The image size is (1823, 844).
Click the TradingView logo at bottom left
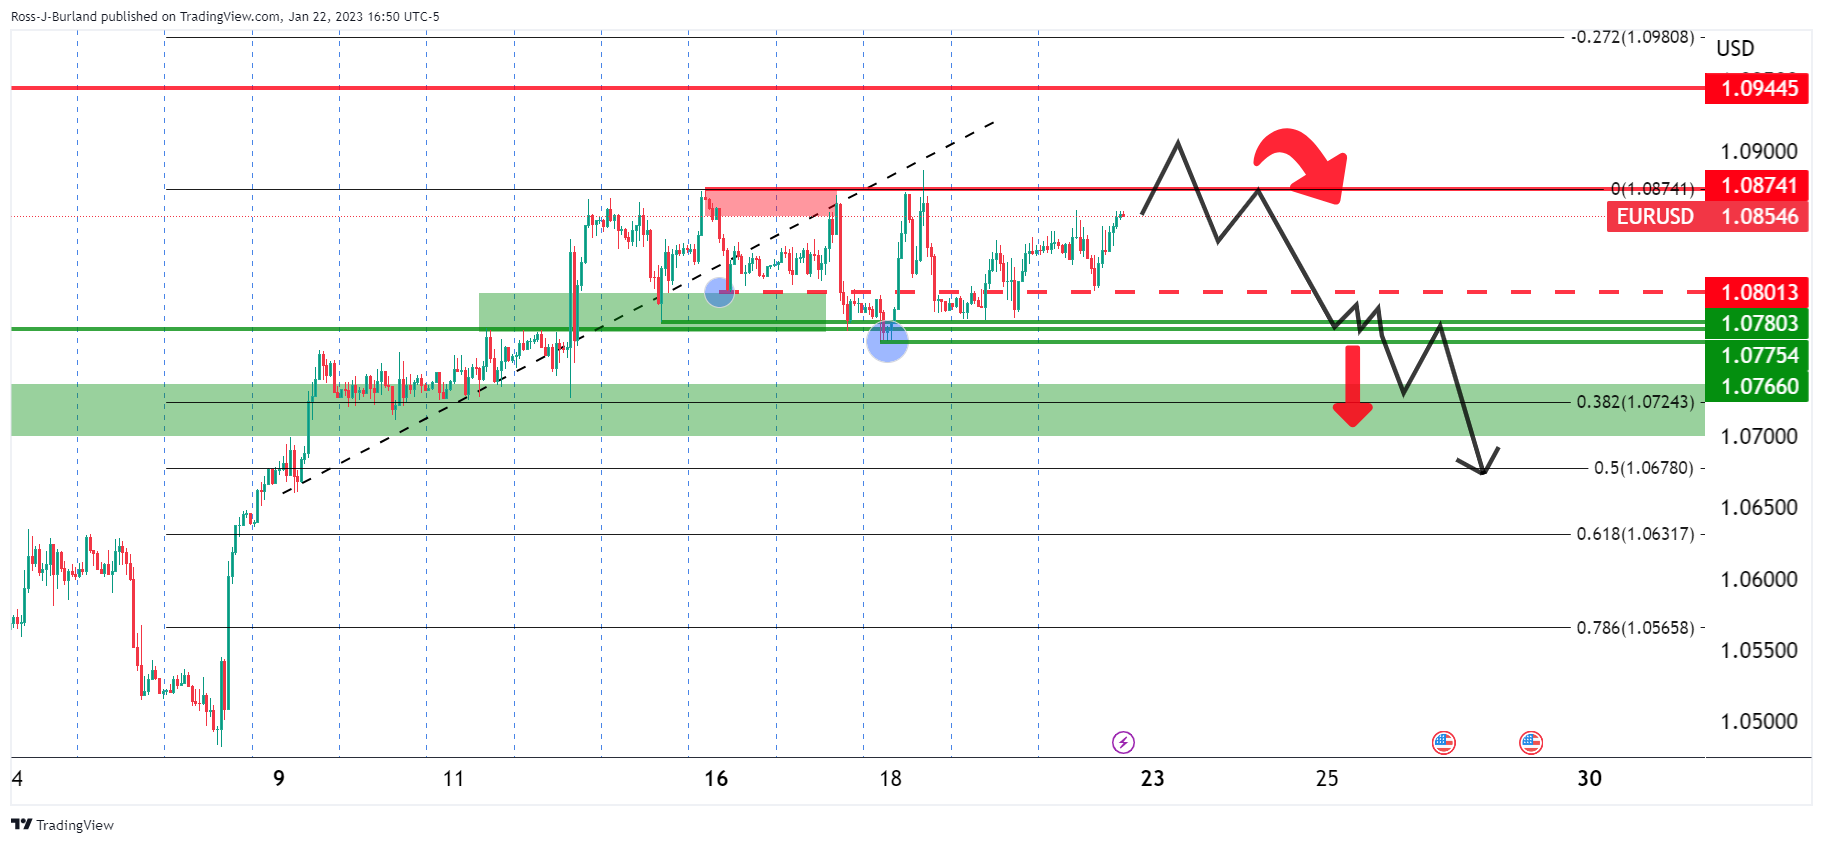[62, 825]
